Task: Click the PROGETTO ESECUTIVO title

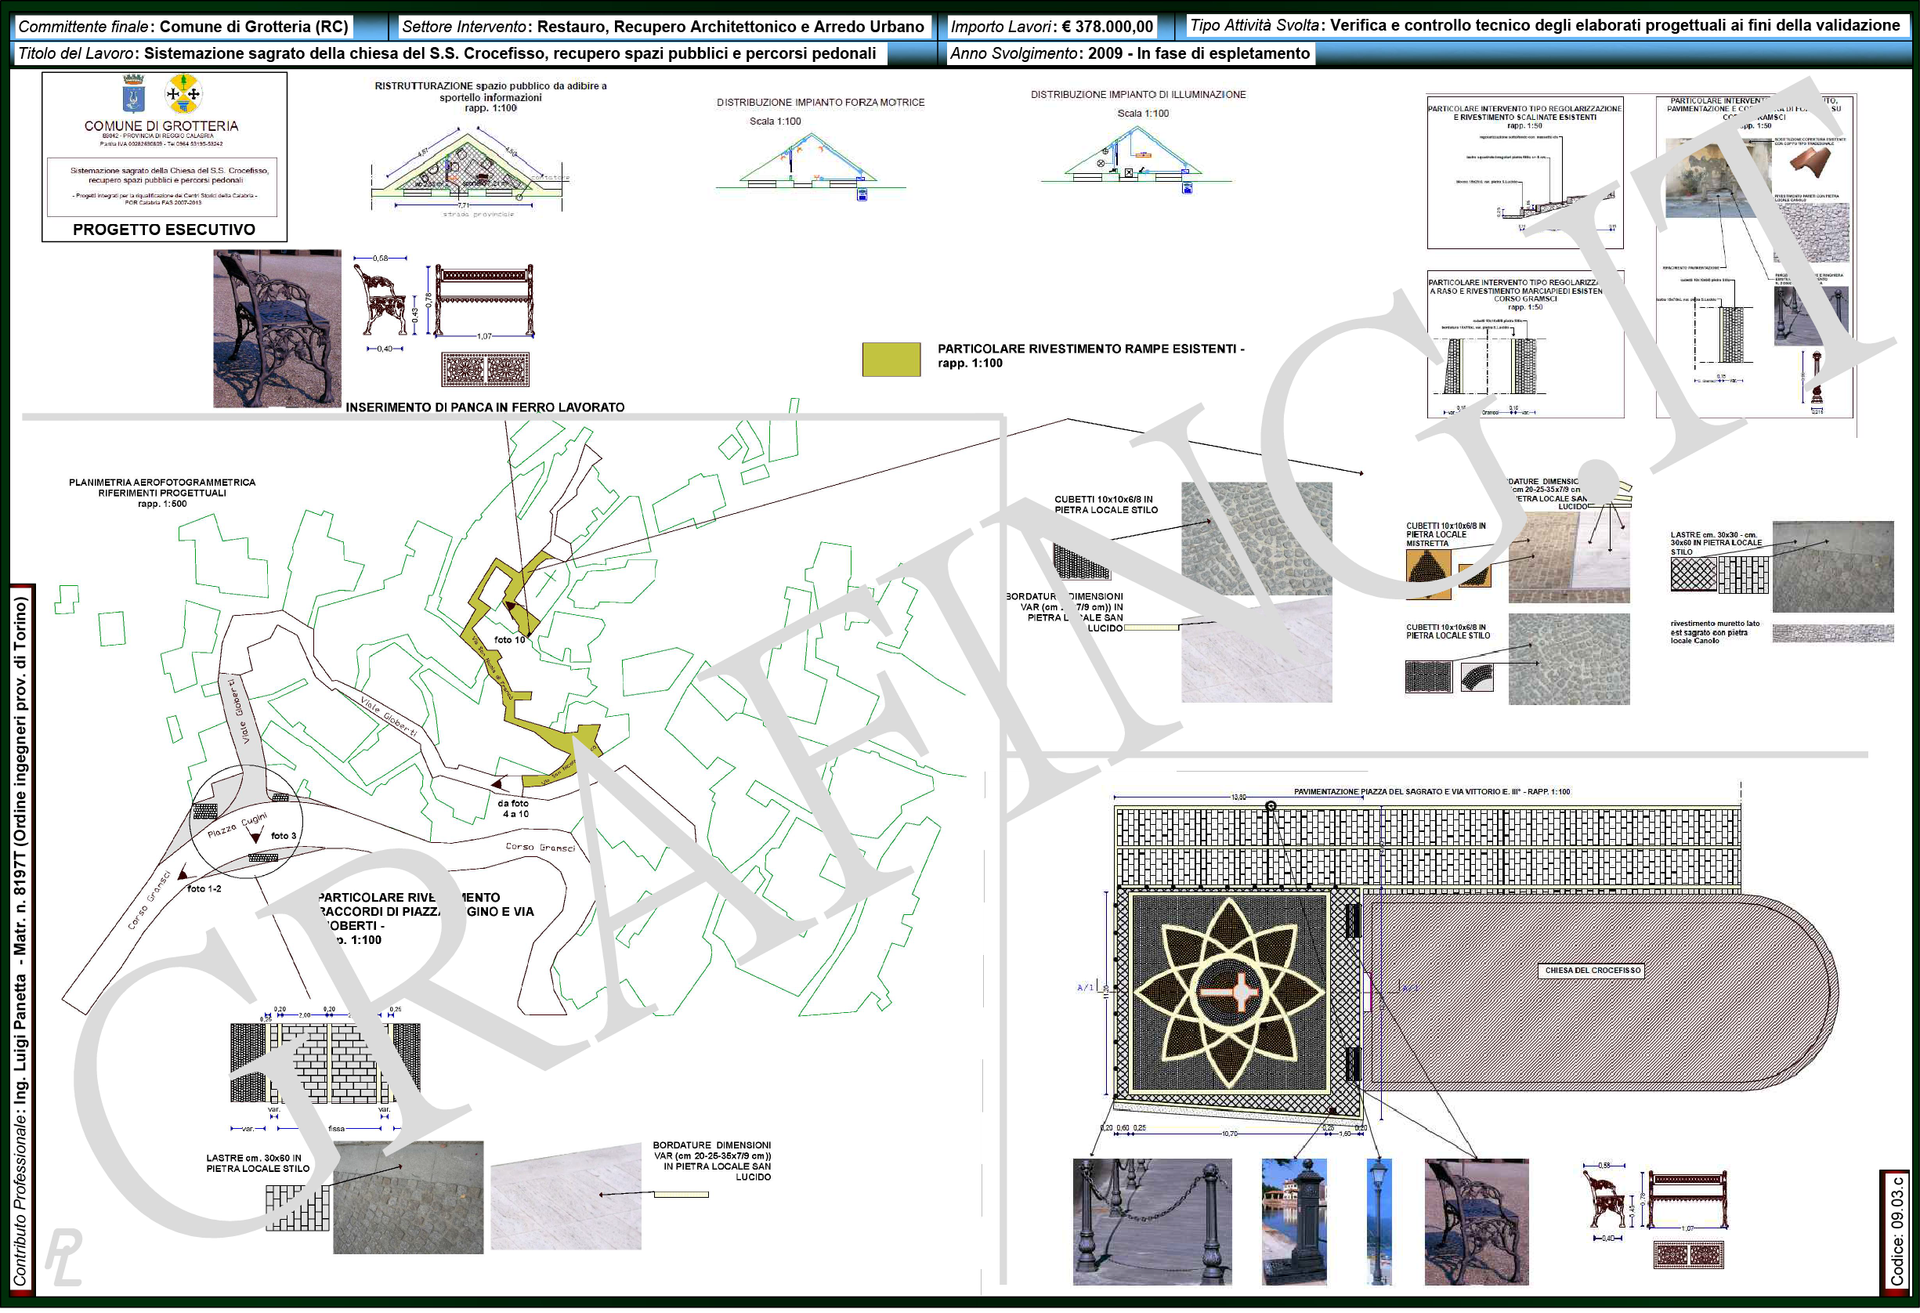Action: tap(164, 230)
